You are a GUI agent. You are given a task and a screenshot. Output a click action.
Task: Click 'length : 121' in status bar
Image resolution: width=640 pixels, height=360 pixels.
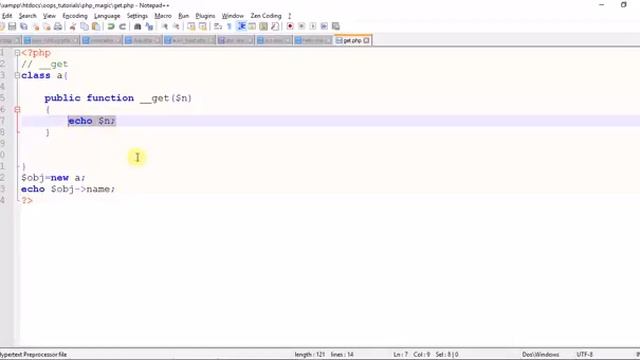click(x=309, y=354)
